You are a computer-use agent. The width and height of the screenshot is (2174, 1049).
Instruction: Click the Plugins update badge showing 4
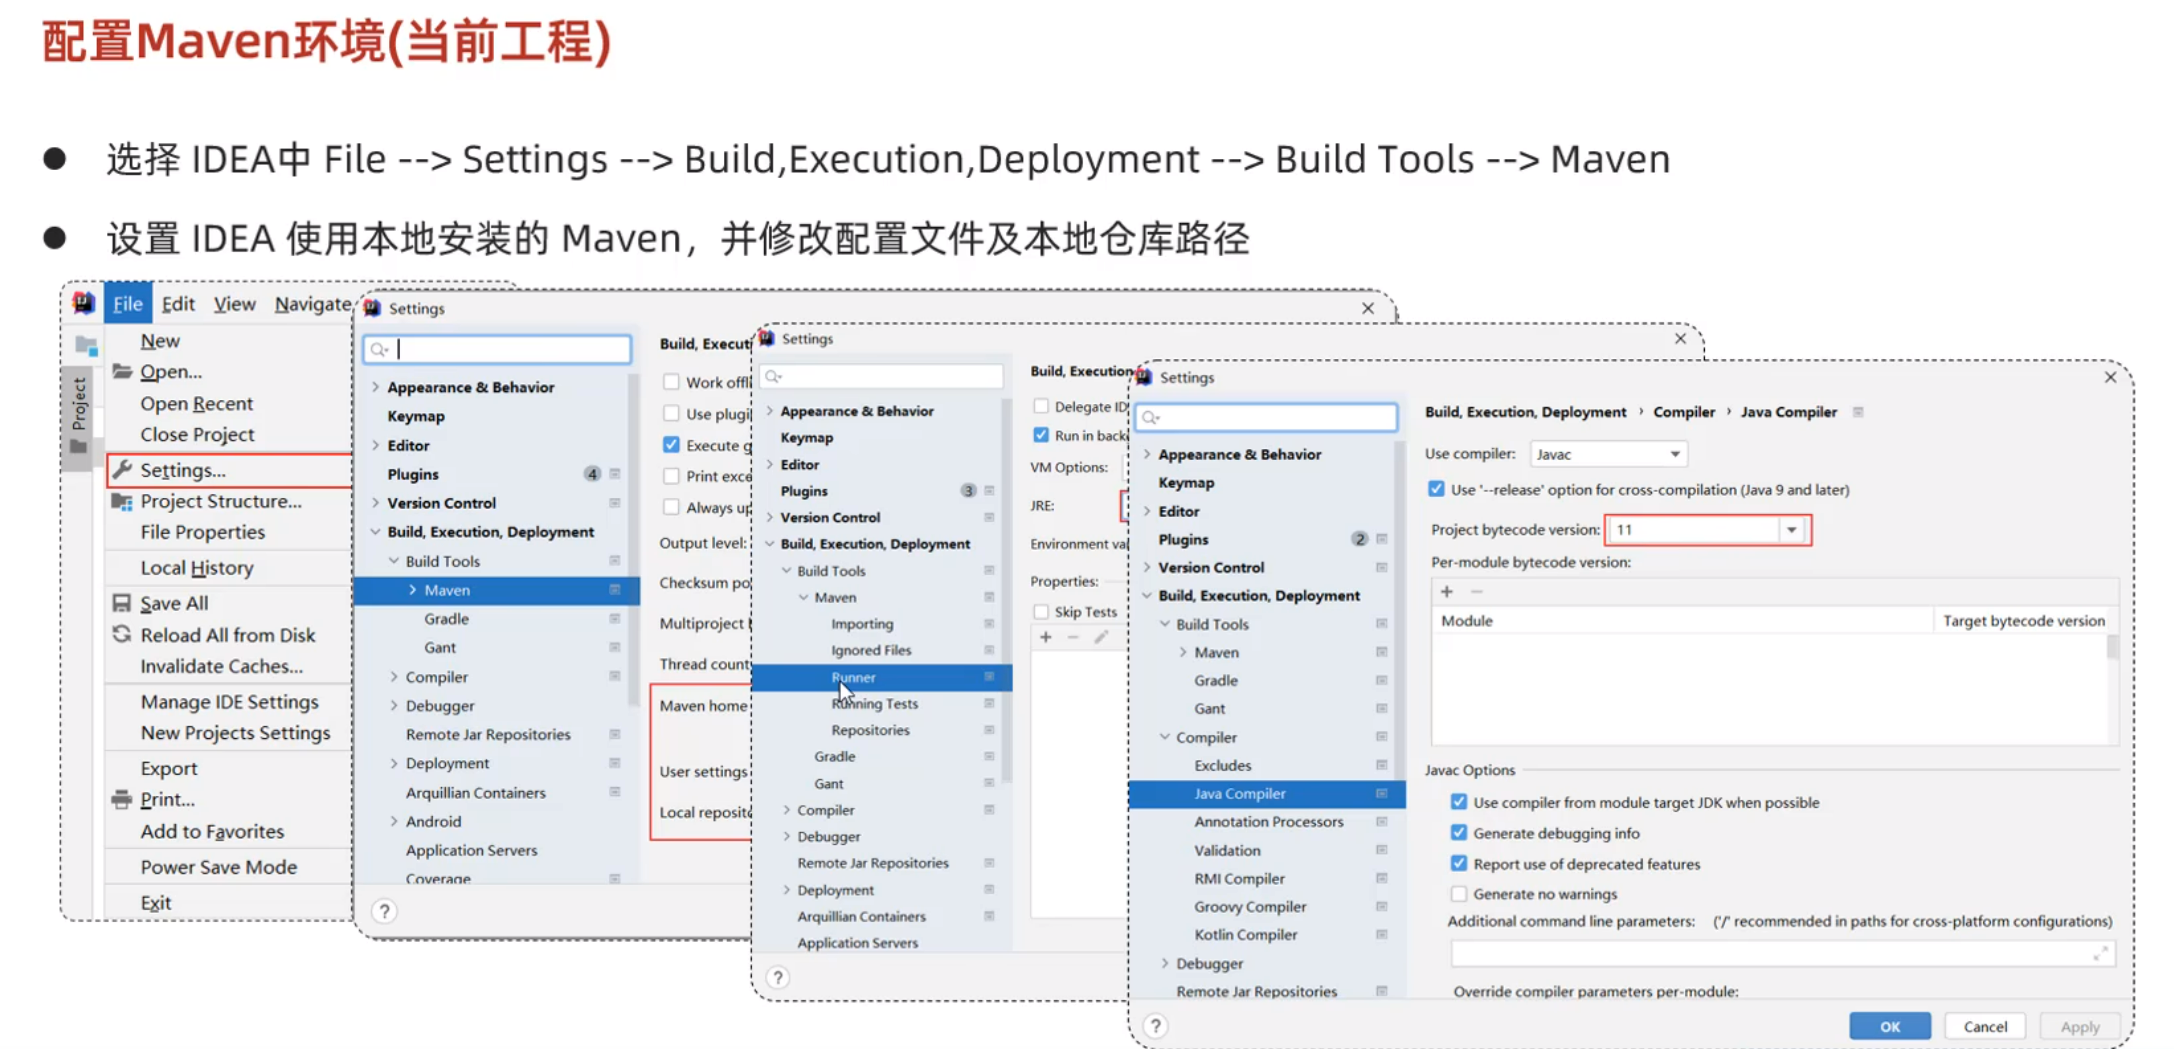tap(592, 474)
